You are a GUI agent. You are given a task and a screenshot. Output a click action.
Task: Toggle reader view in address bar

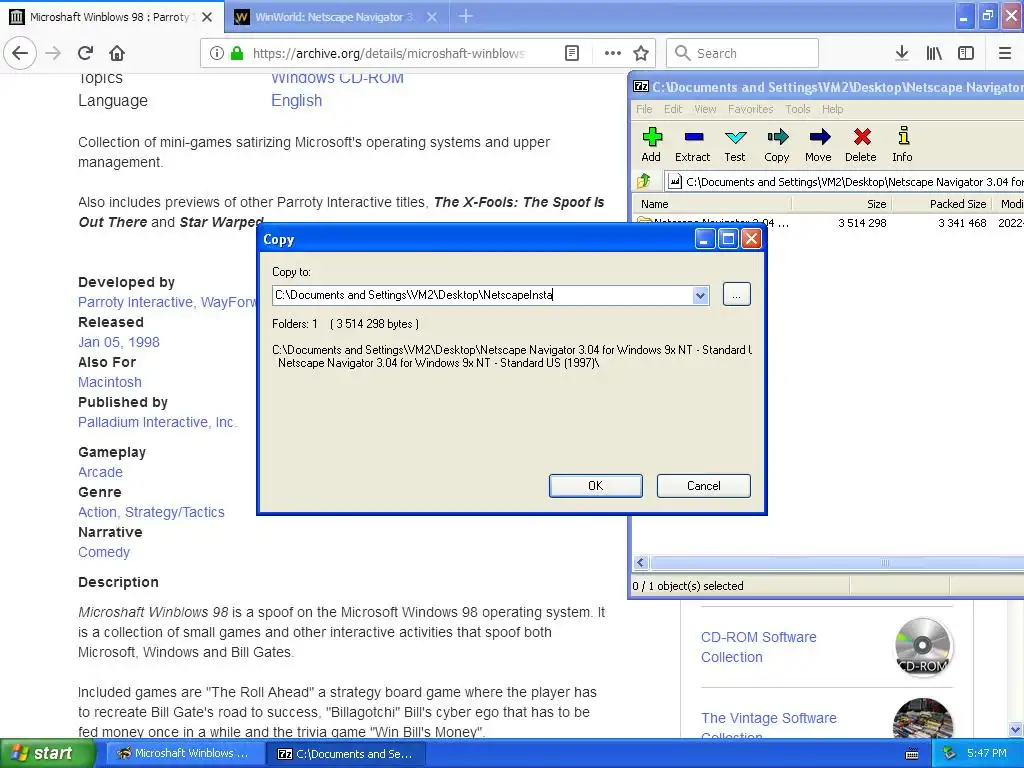571,53
